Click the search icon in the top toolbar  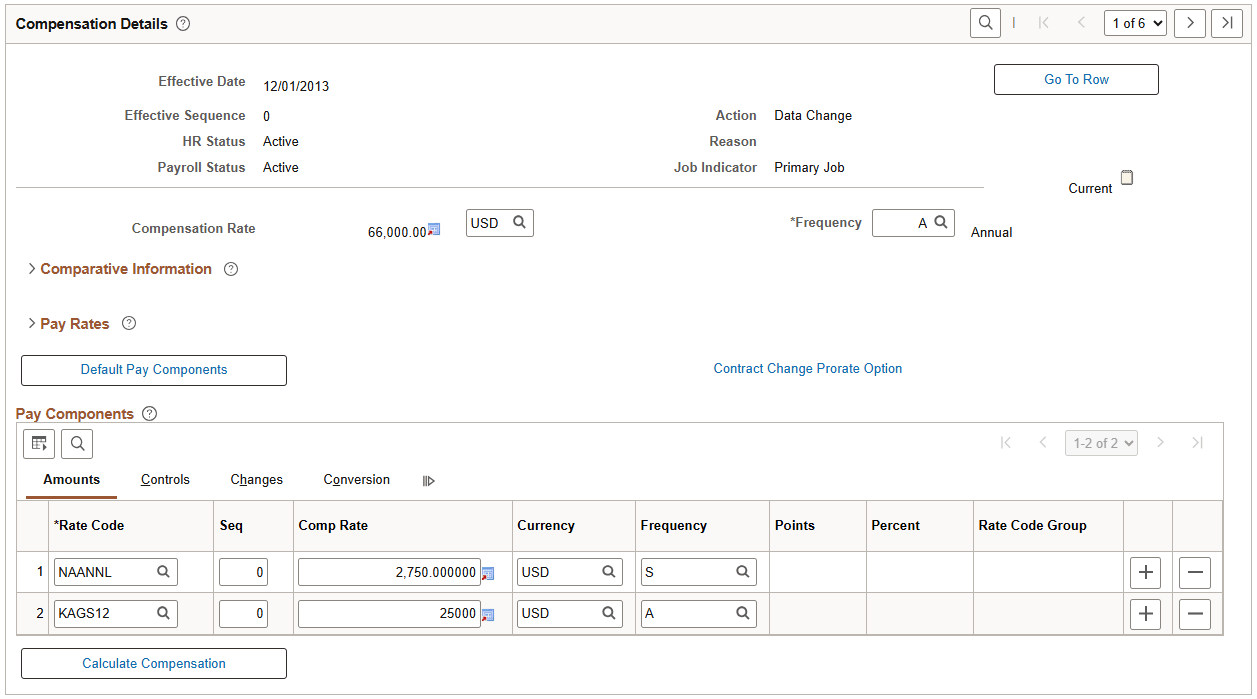[x=985, y=22]
